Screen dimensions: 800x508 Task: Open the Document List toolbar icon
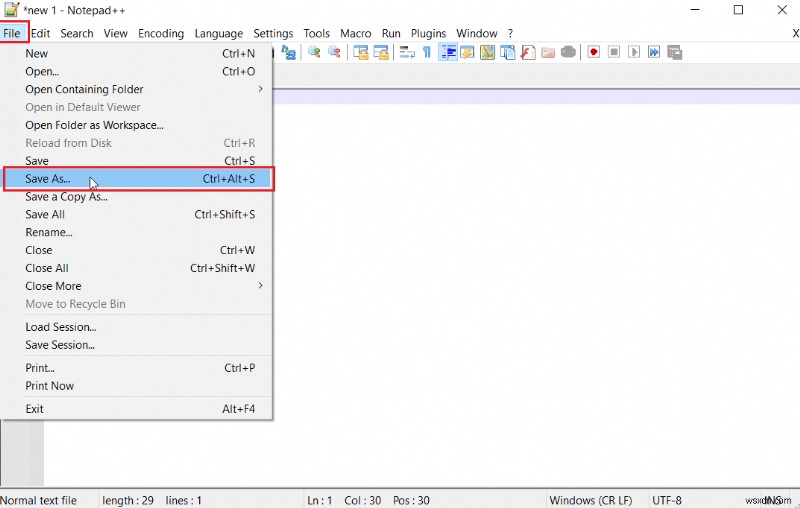(x=508, y=52)
